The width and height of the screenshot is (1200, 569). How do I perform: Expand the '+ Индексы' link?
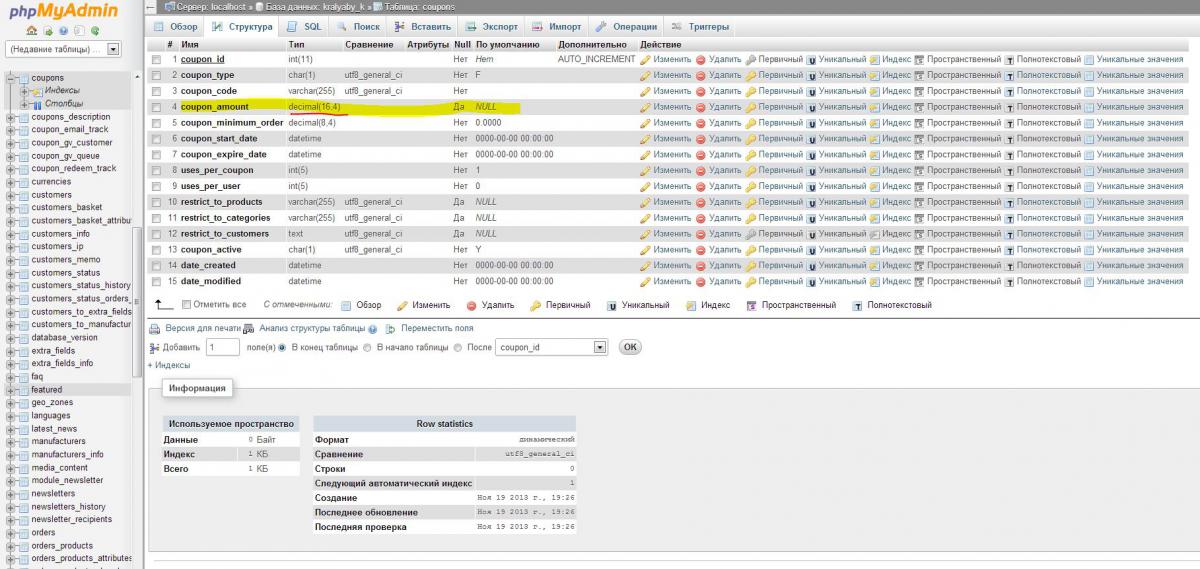169,365
